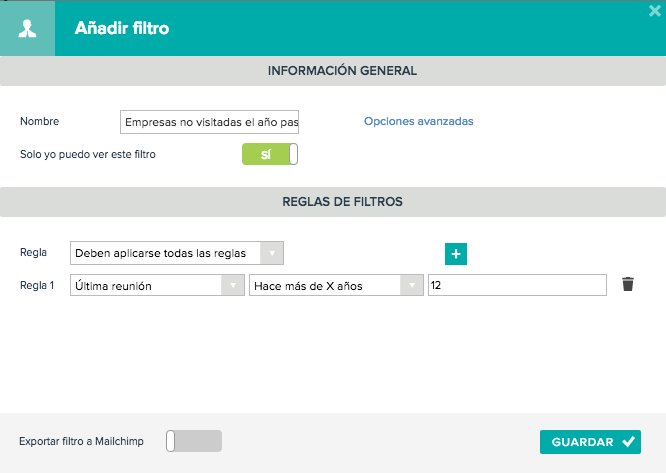
Task: Enable Exportar filtro a Mailchimp switch
Action: (194, 441)
